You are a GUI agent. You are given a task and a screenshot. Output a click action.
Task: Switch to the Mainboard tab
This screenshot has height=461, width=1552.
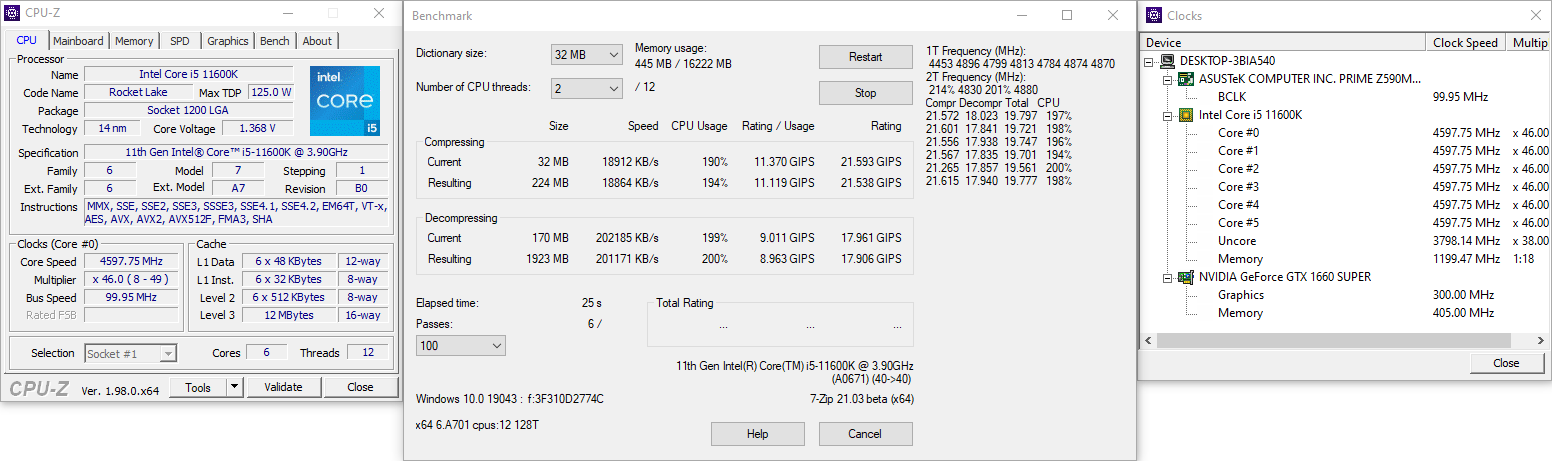78,41
